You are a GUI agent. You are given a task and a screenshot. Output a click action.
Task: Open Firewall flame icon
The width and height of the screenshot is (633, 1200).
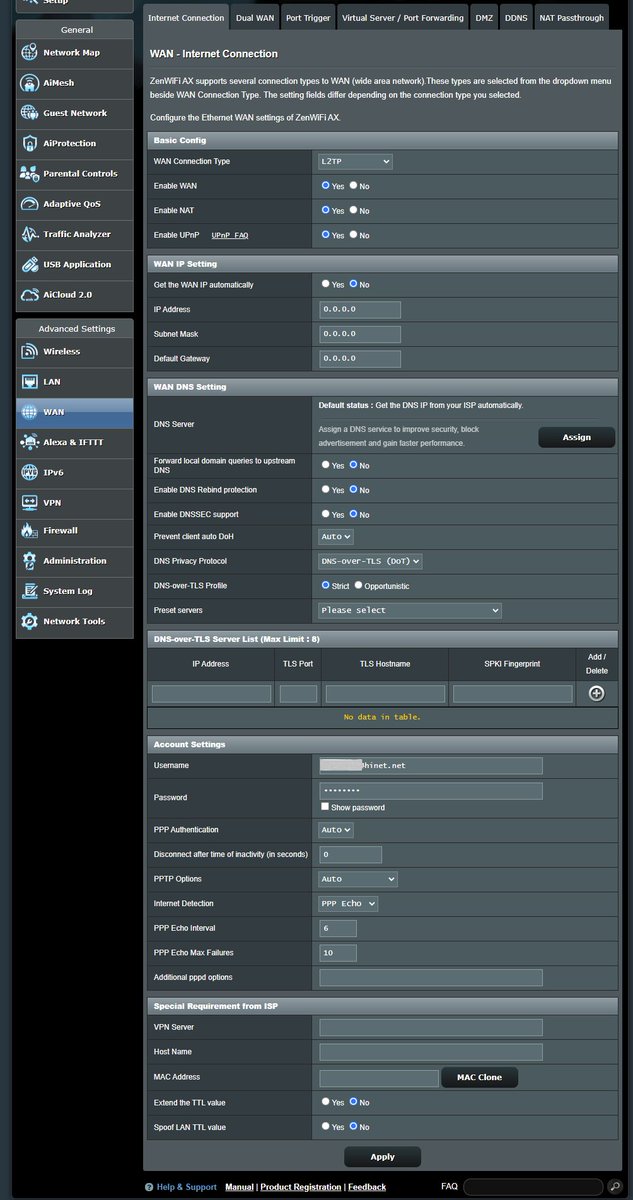pyautogui.click(x=30, y=531)
